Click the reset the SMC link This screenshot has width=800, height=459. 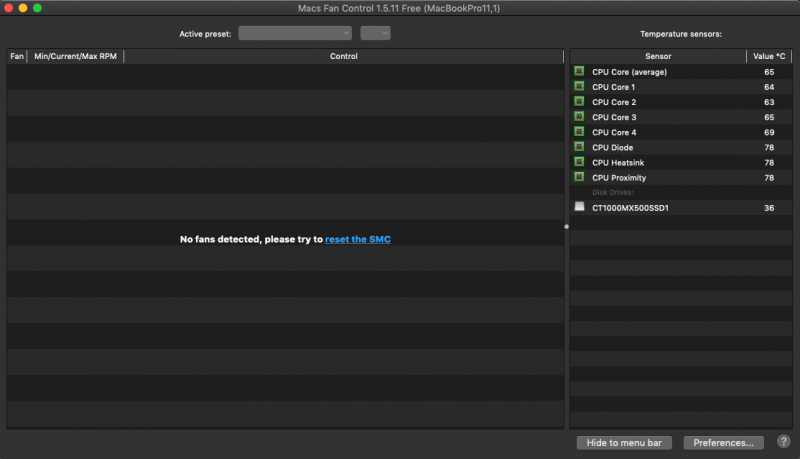coord(358,239)
